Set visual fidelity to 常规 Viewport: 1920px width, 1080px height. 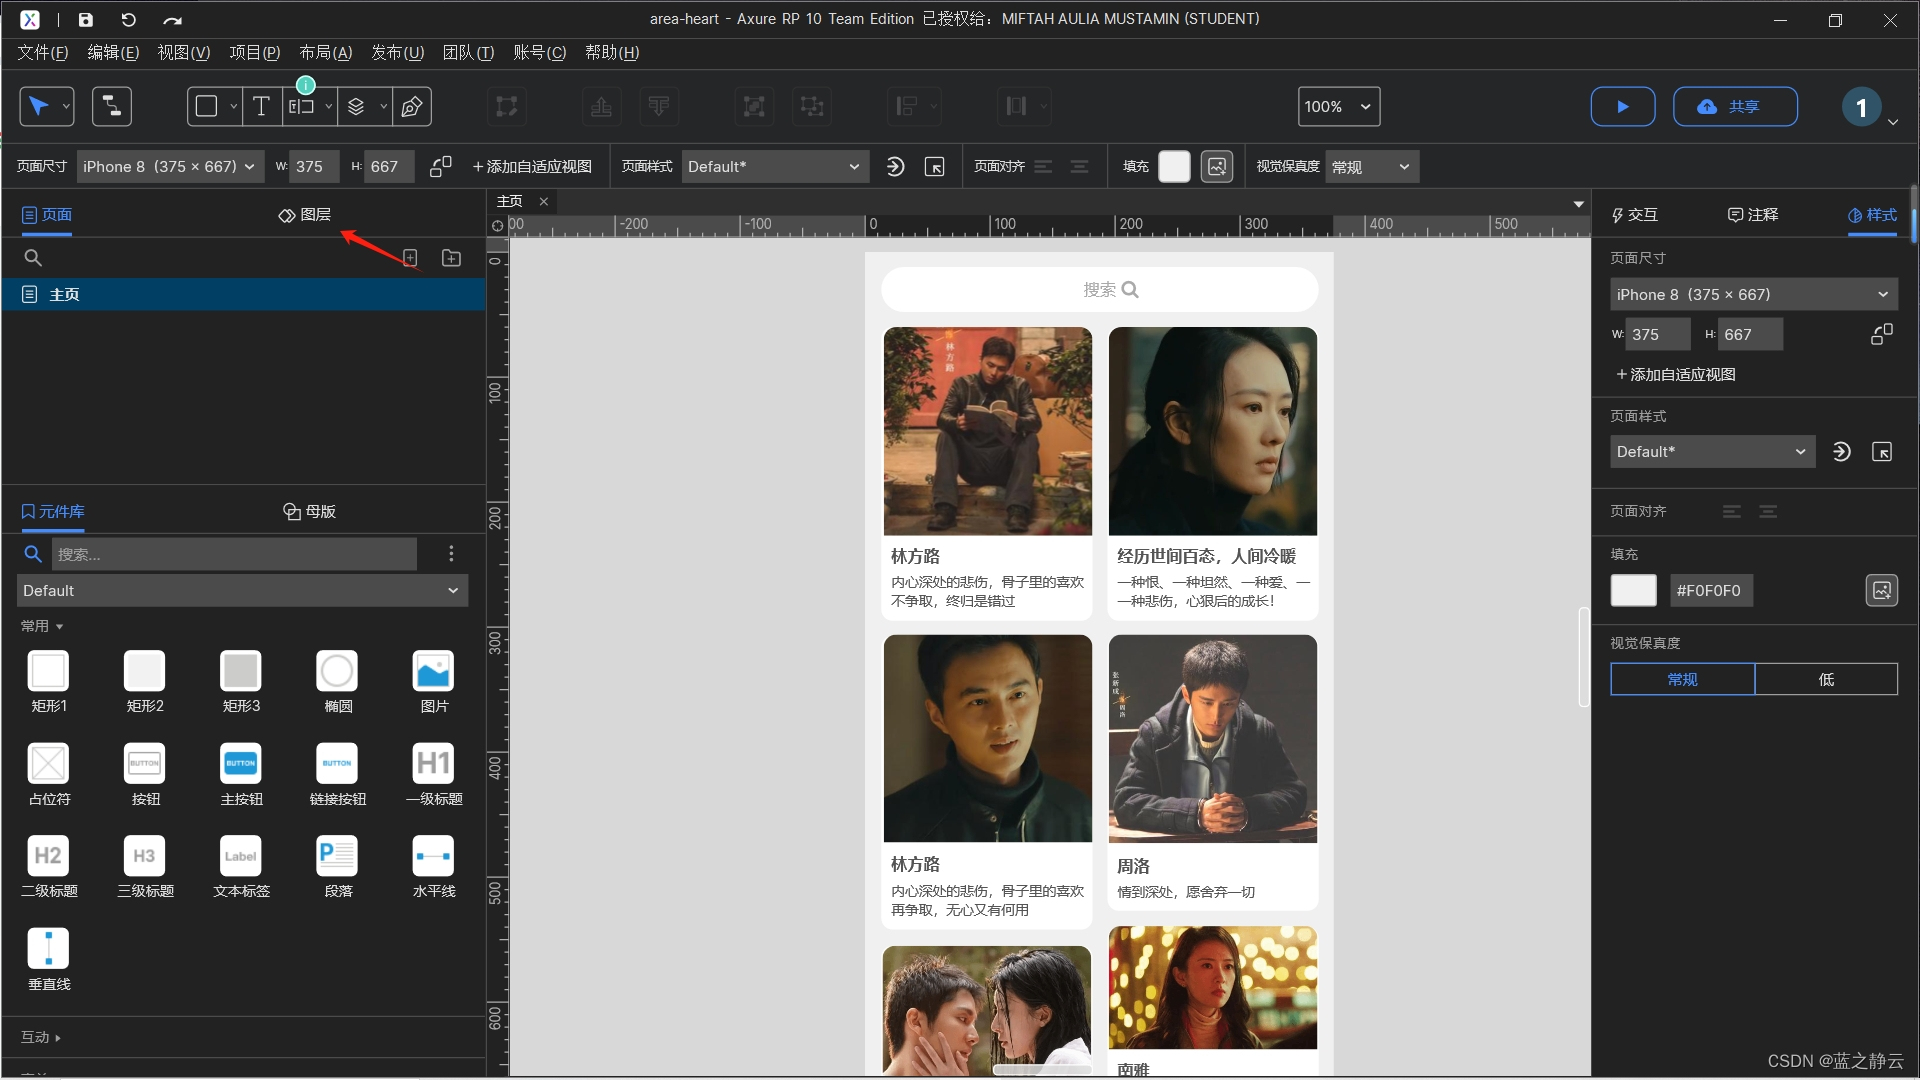point(1682,679)
